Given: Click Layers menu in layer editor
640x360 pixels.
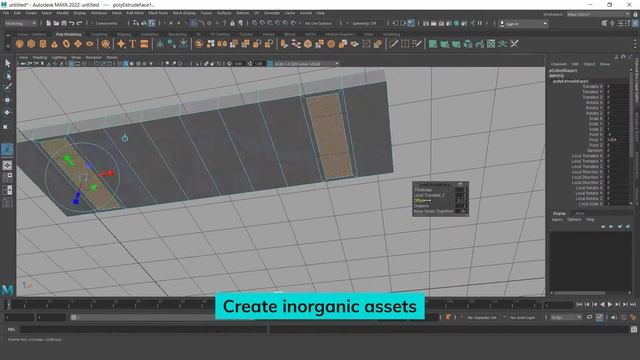Looking at the screenshot, I should point(557,220).
